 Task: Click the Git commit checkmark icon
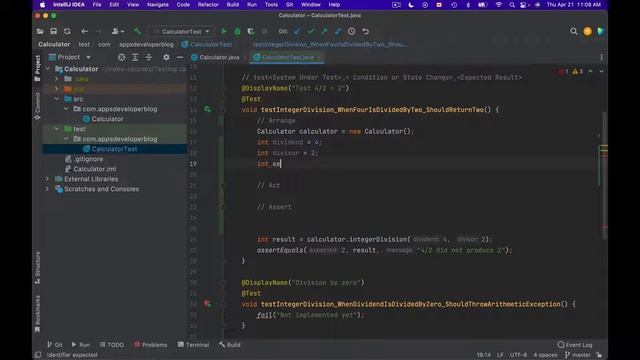click(x=311, y=31)
